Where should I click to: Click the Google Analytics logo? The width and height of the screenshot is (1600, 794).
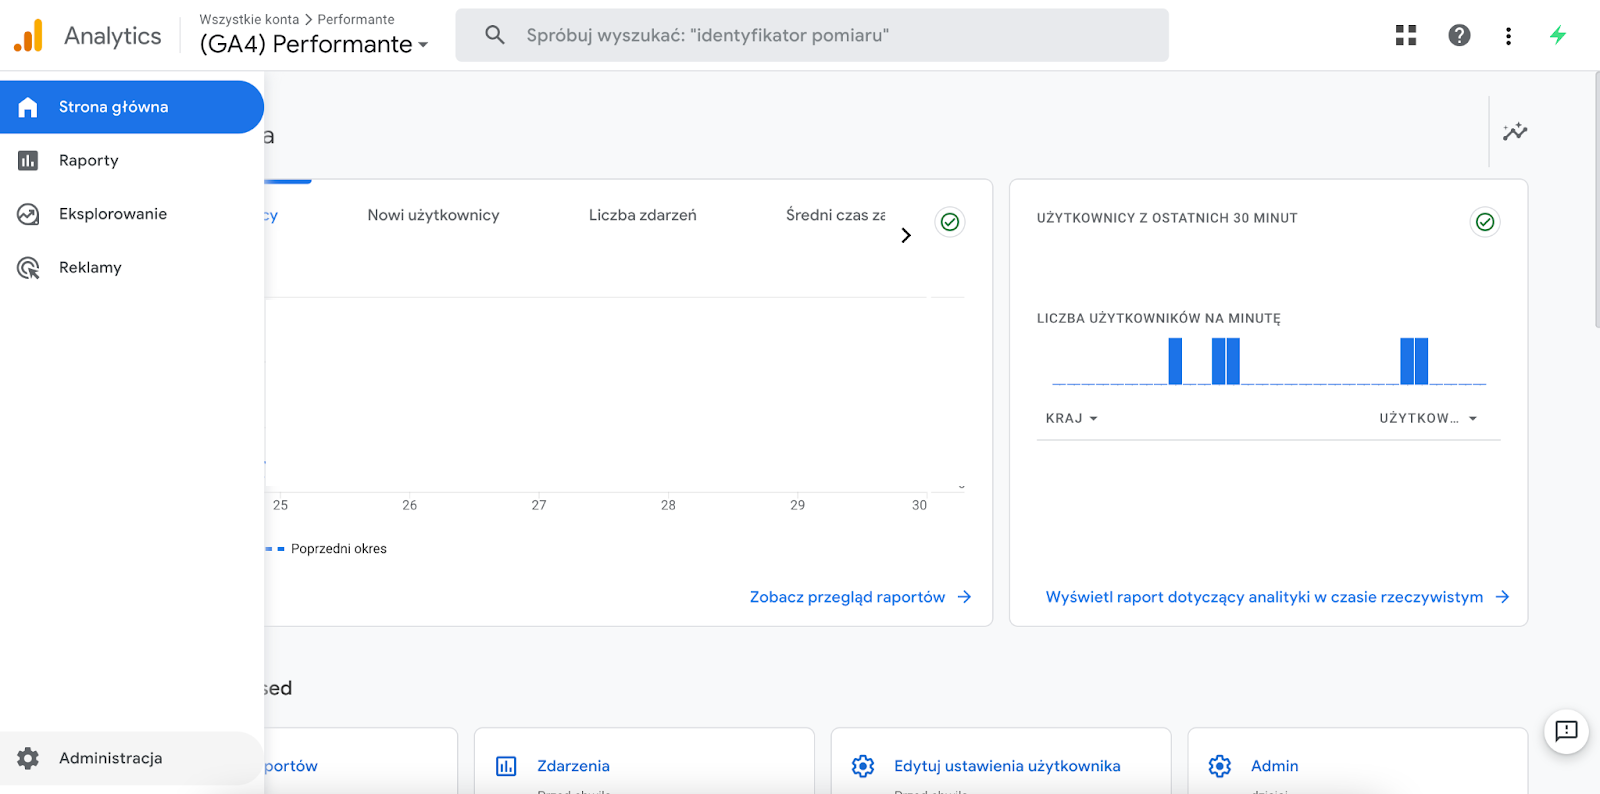pyautogui.click(x=29, y=36)
